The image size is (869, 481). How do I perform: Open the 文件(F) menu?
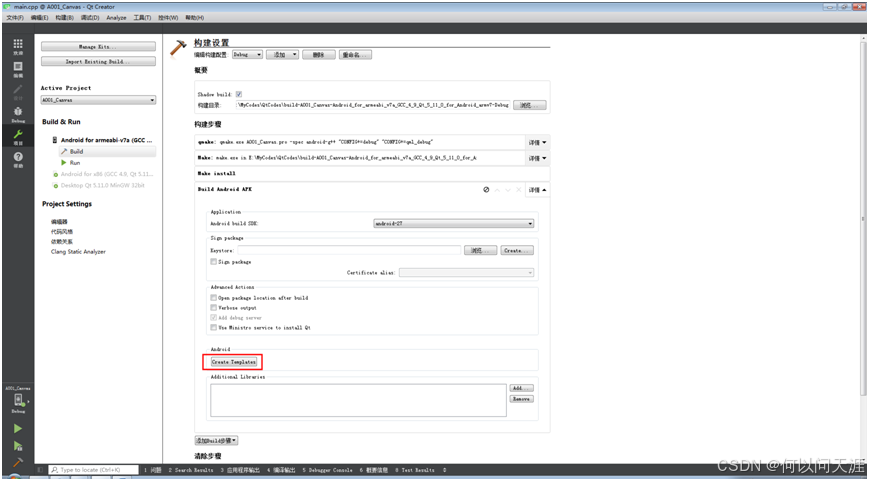click(14, 18)
